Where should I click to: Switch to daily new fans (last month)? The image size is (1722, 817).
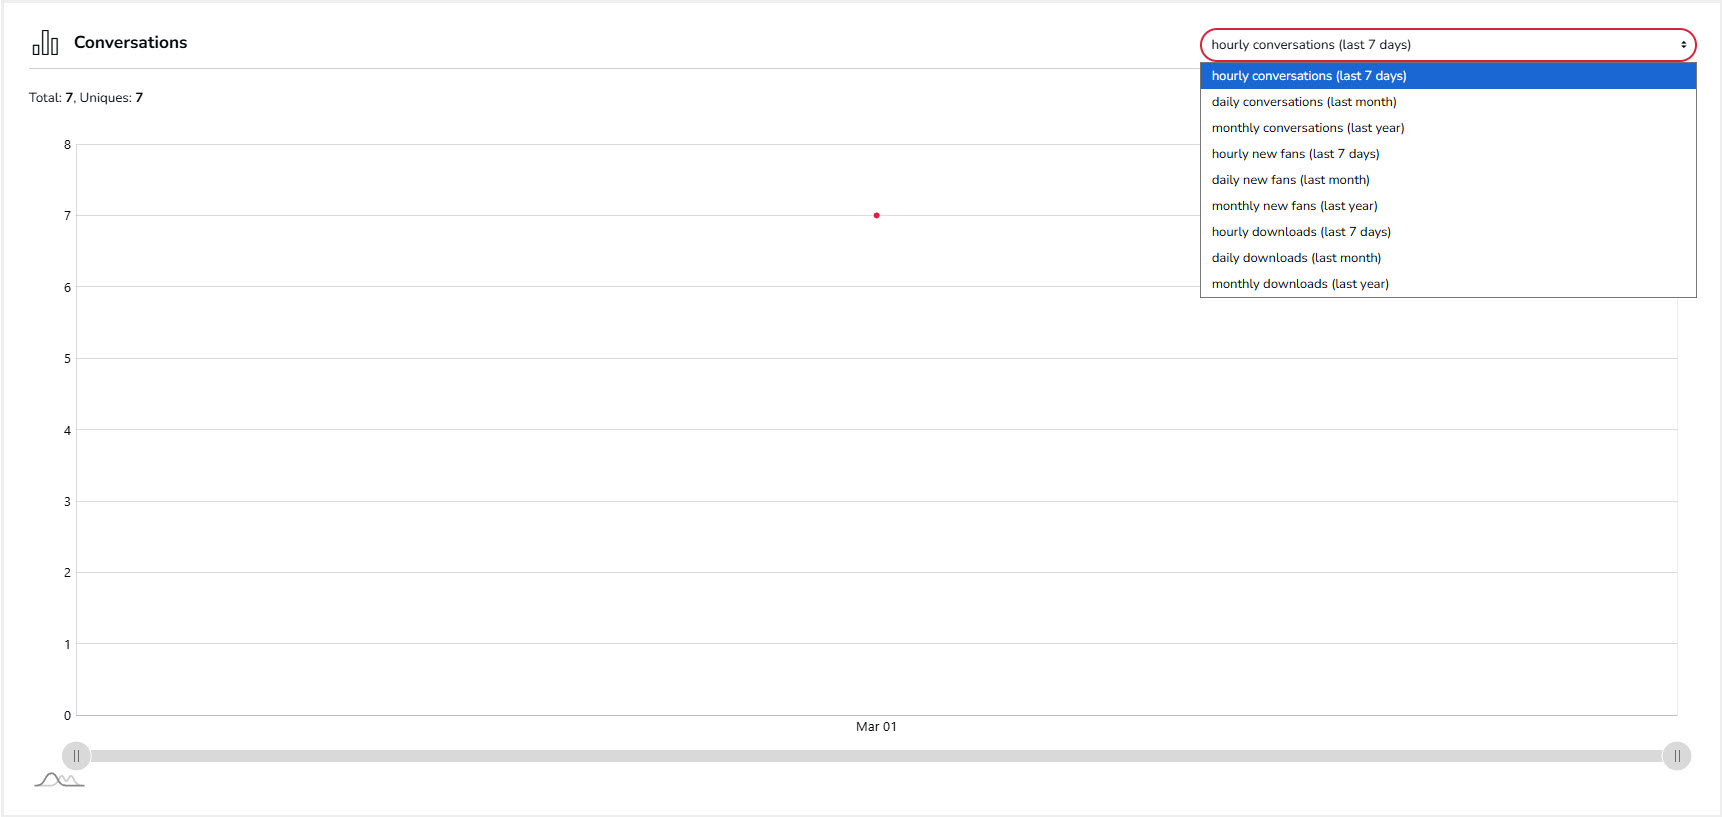pos(1290,180)
